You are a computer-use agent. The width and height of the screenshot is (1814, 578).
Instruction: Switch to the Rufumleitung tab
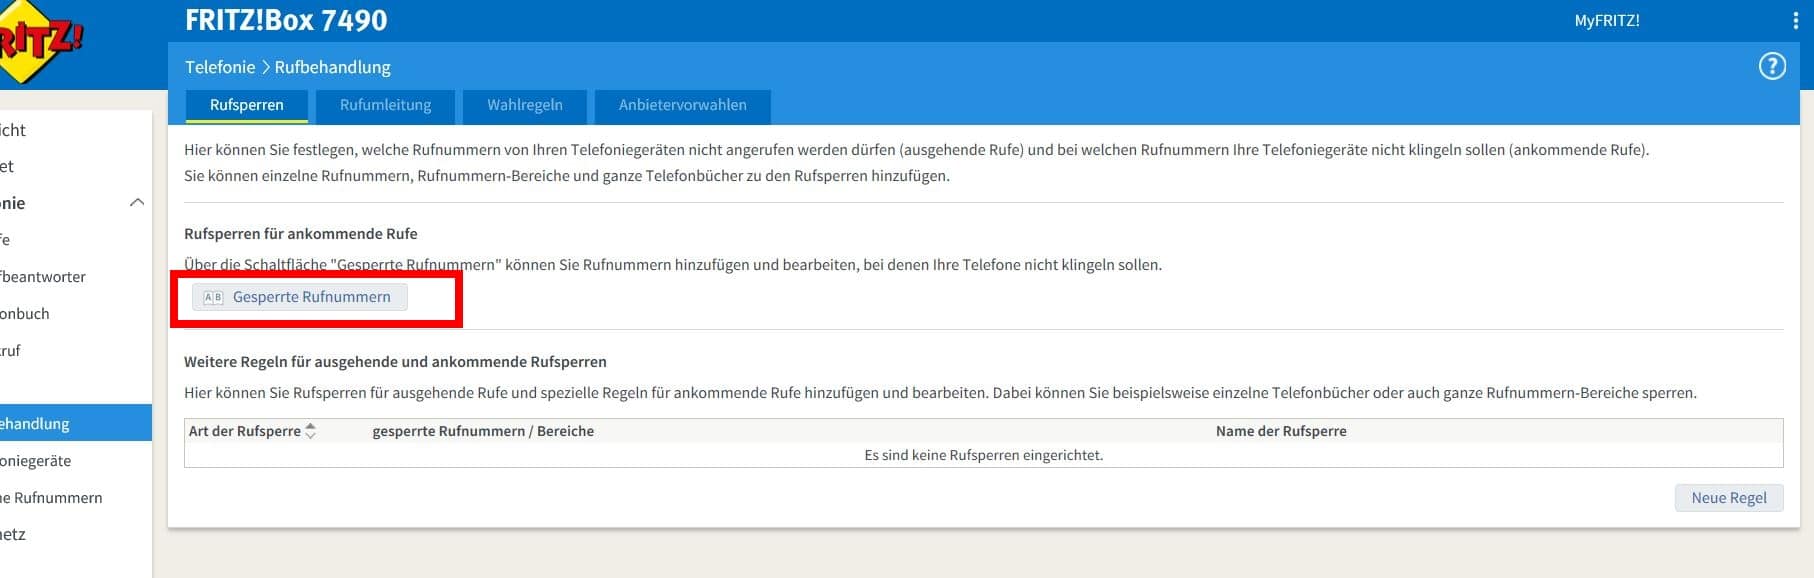point(385,105)
